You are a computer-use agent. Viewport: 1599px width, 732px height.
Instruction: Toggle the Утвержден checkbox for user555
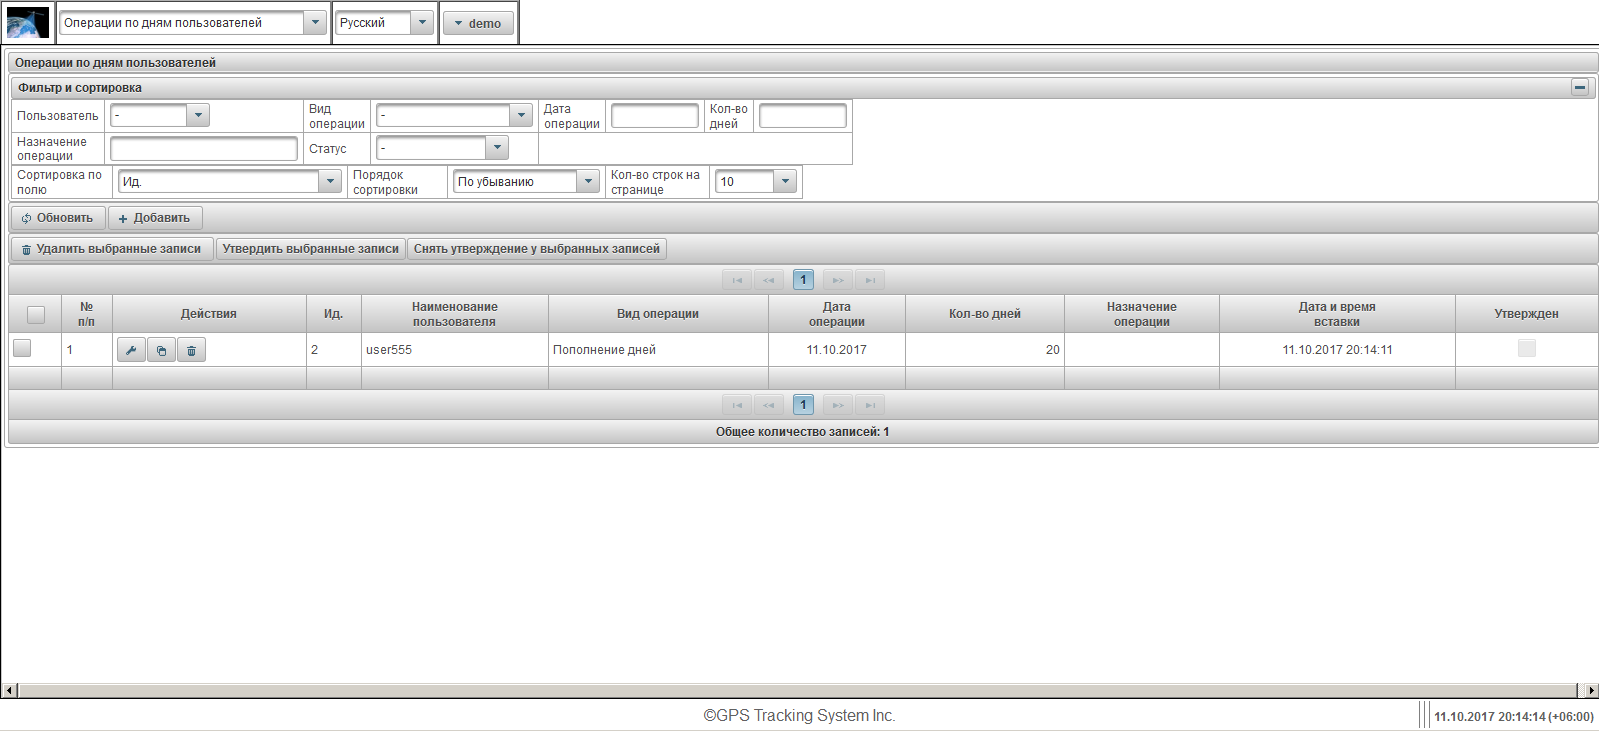click(x=1526, y=348)
